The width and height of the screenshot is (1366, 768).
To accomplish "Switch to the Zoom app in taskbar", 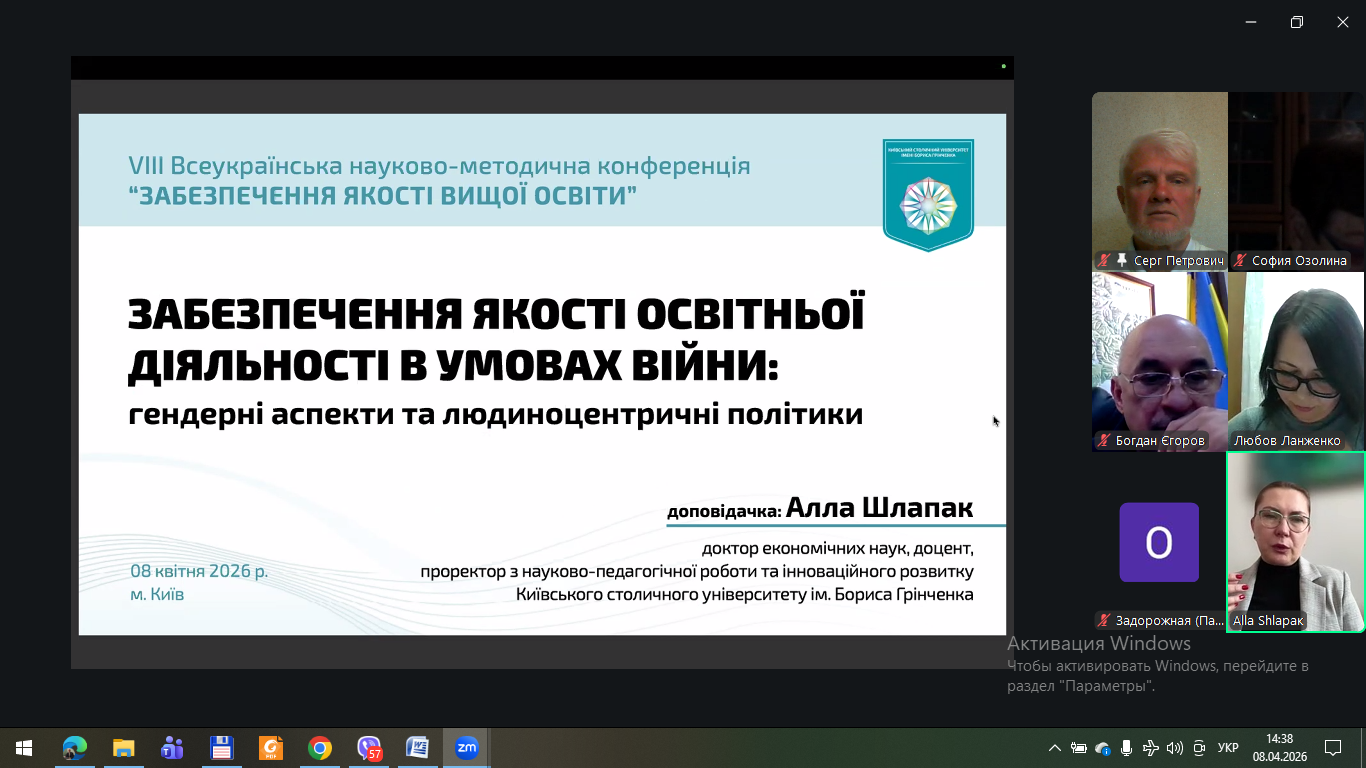I will coord(466,748).
